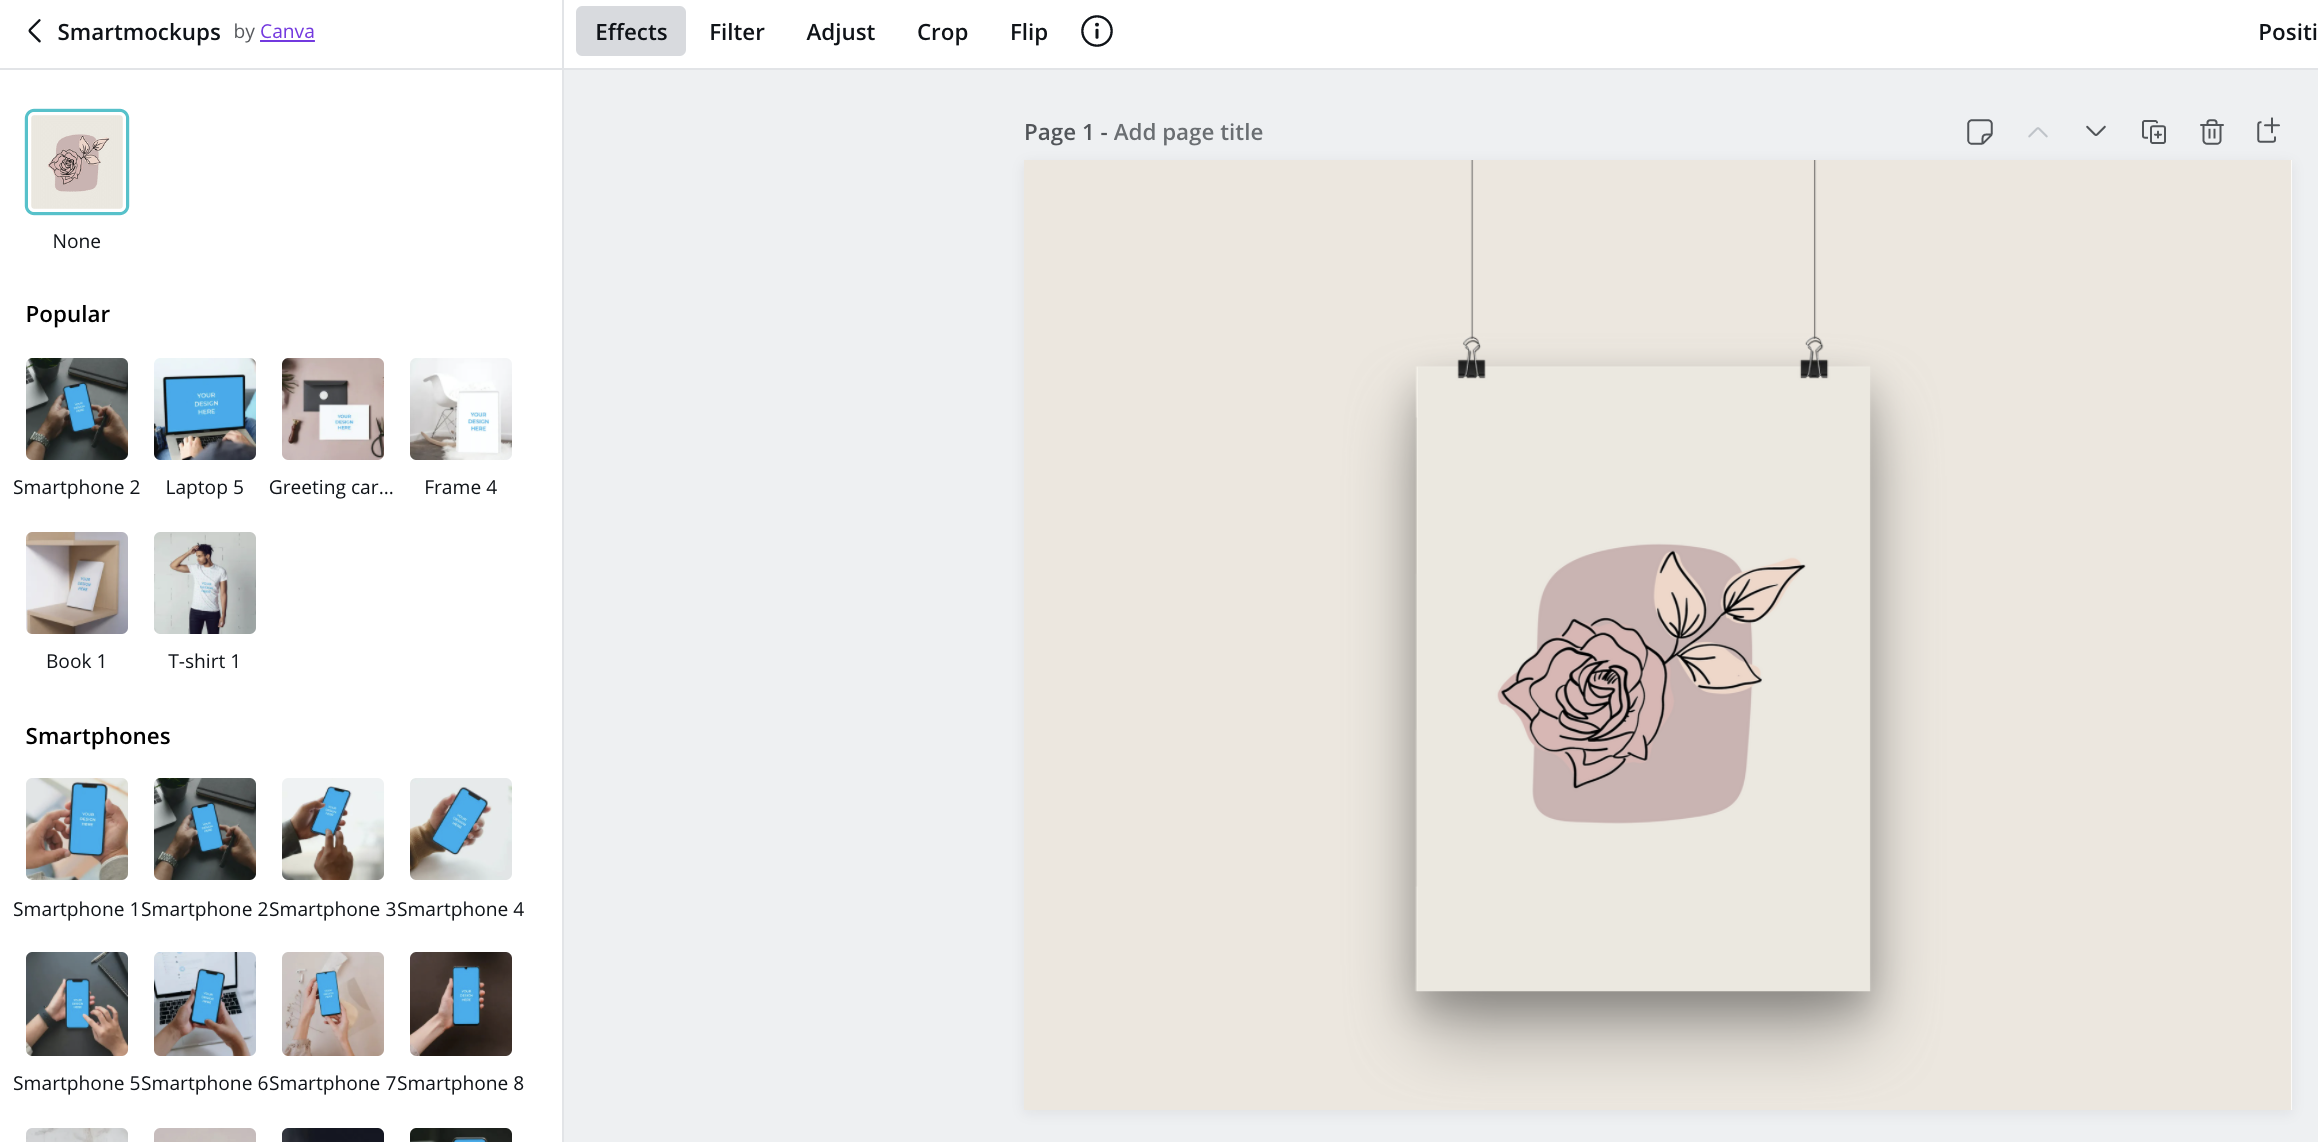
Task: Duplicate page icon above canvas
Action: (2153, 132)
